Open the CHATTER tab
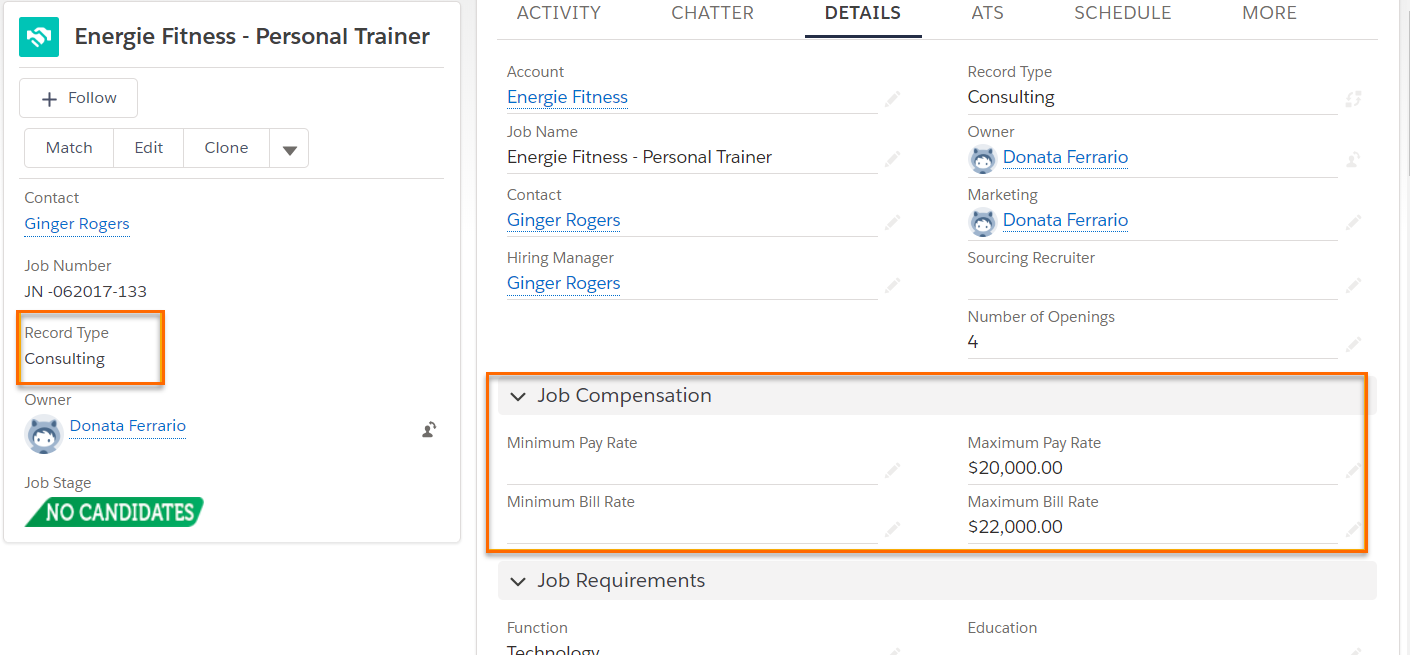 tap(713, 13)
